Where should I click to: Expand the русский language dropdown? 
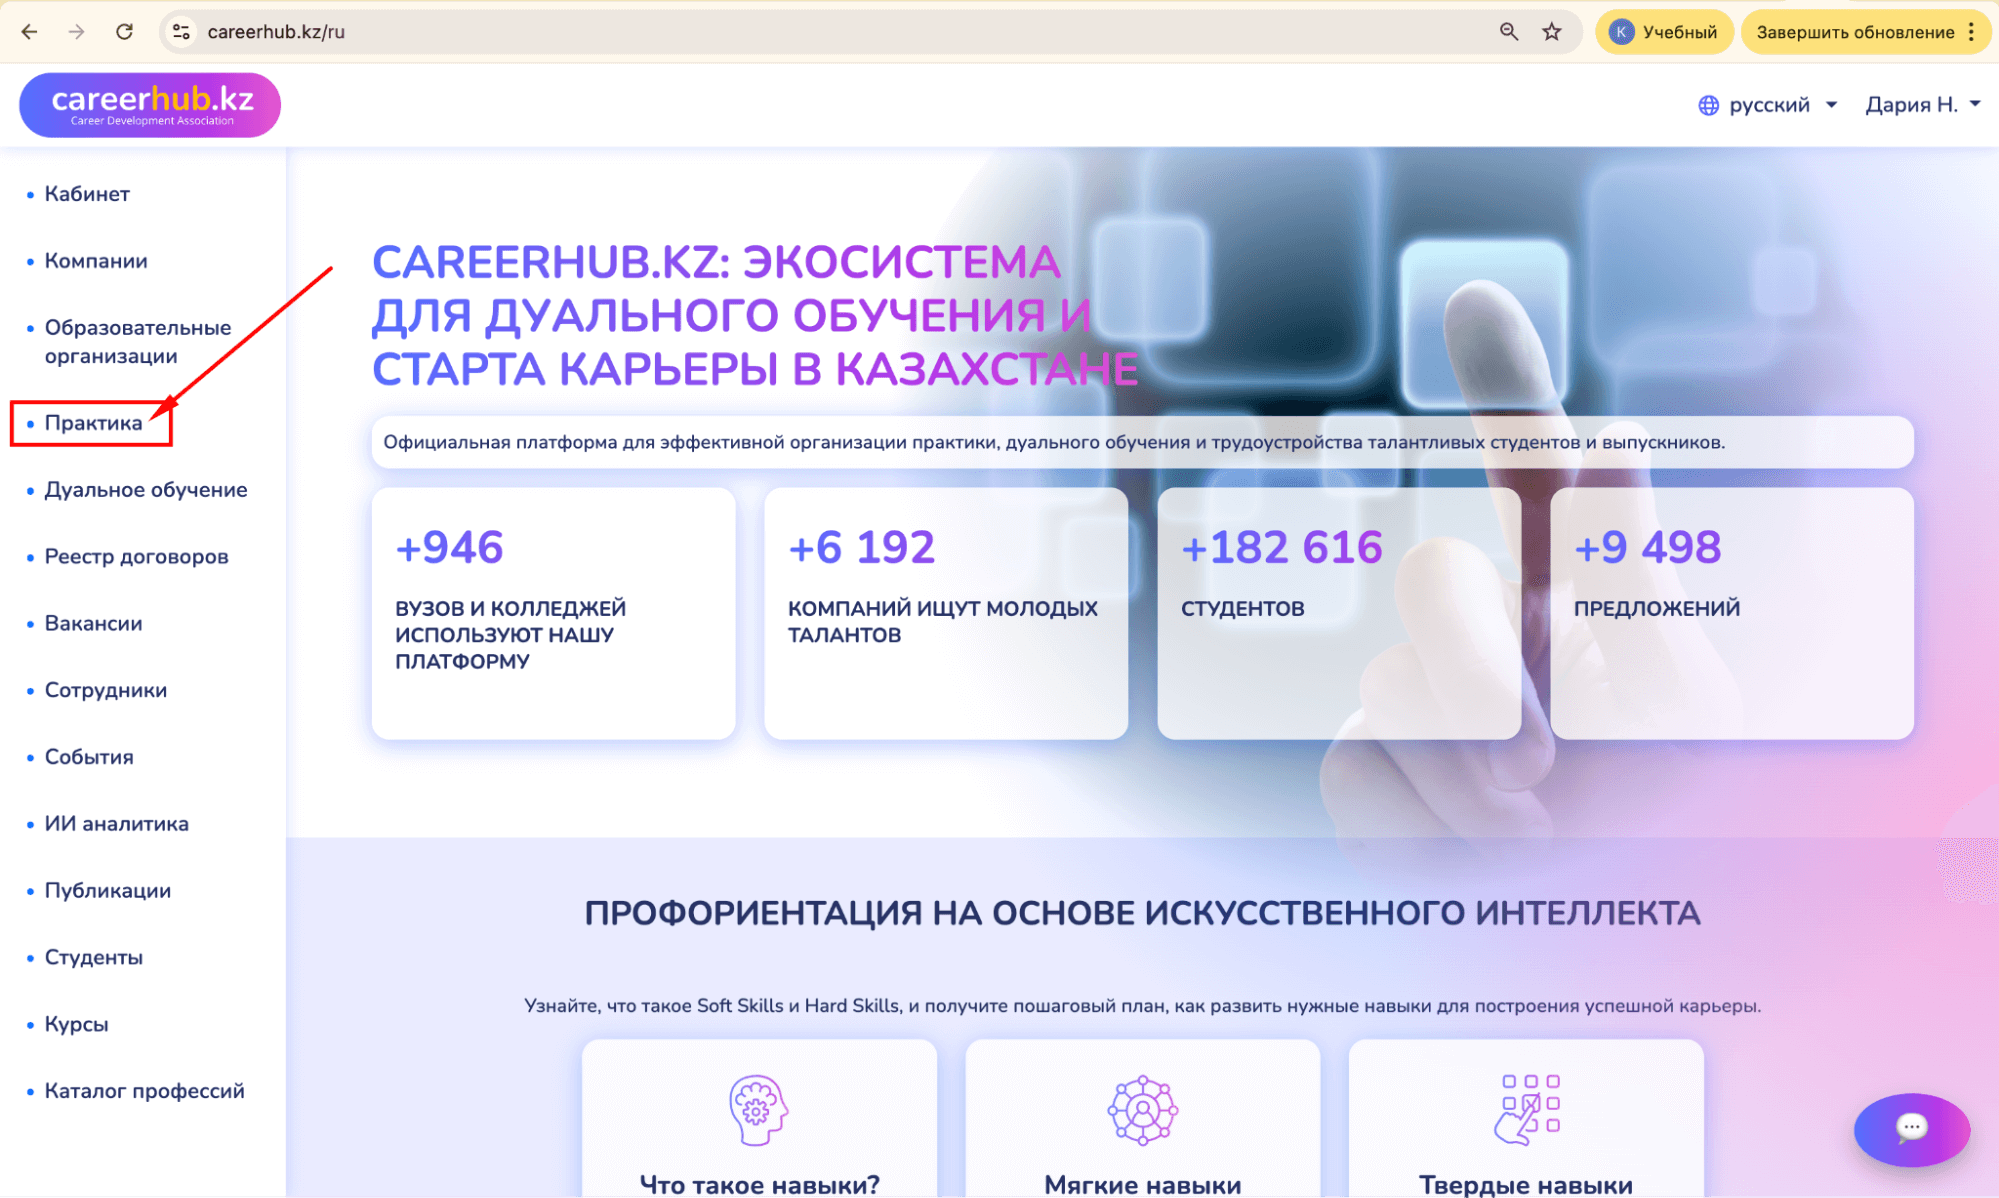pos(1768,105)
